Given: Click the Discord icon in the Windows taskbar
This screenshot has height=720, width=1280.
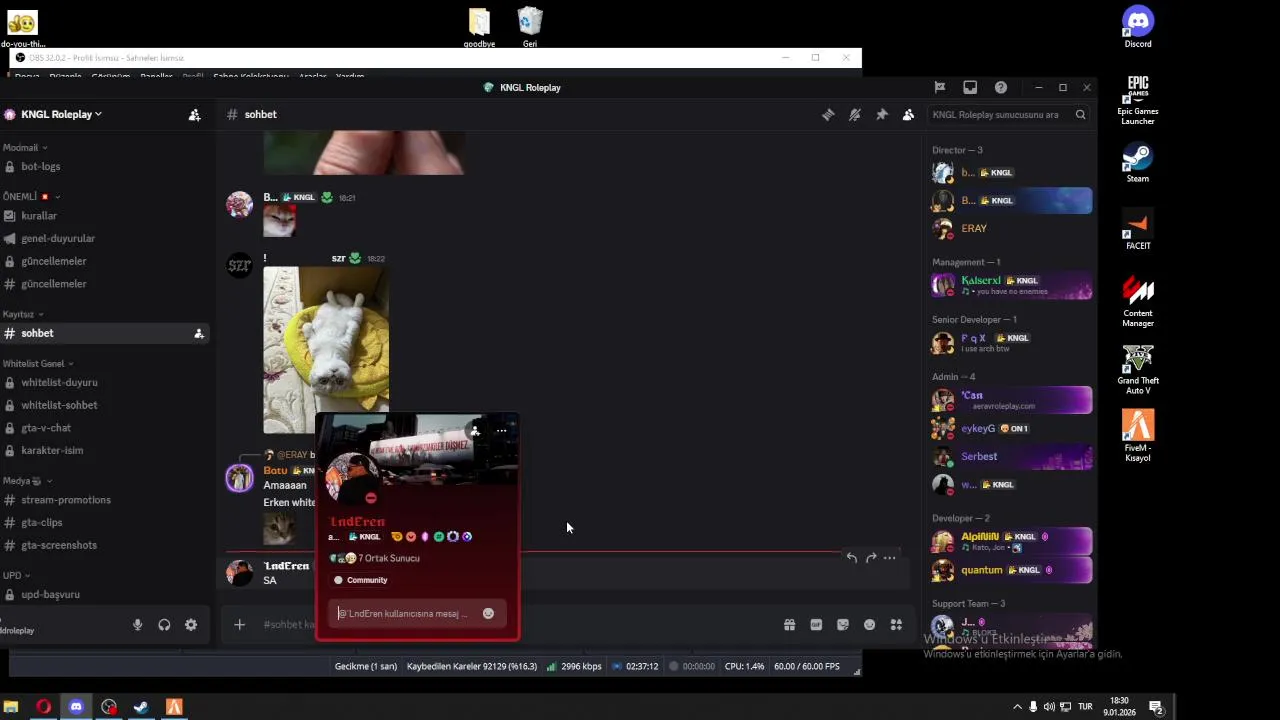Looking at the screenshot, I should pos(76,707).
